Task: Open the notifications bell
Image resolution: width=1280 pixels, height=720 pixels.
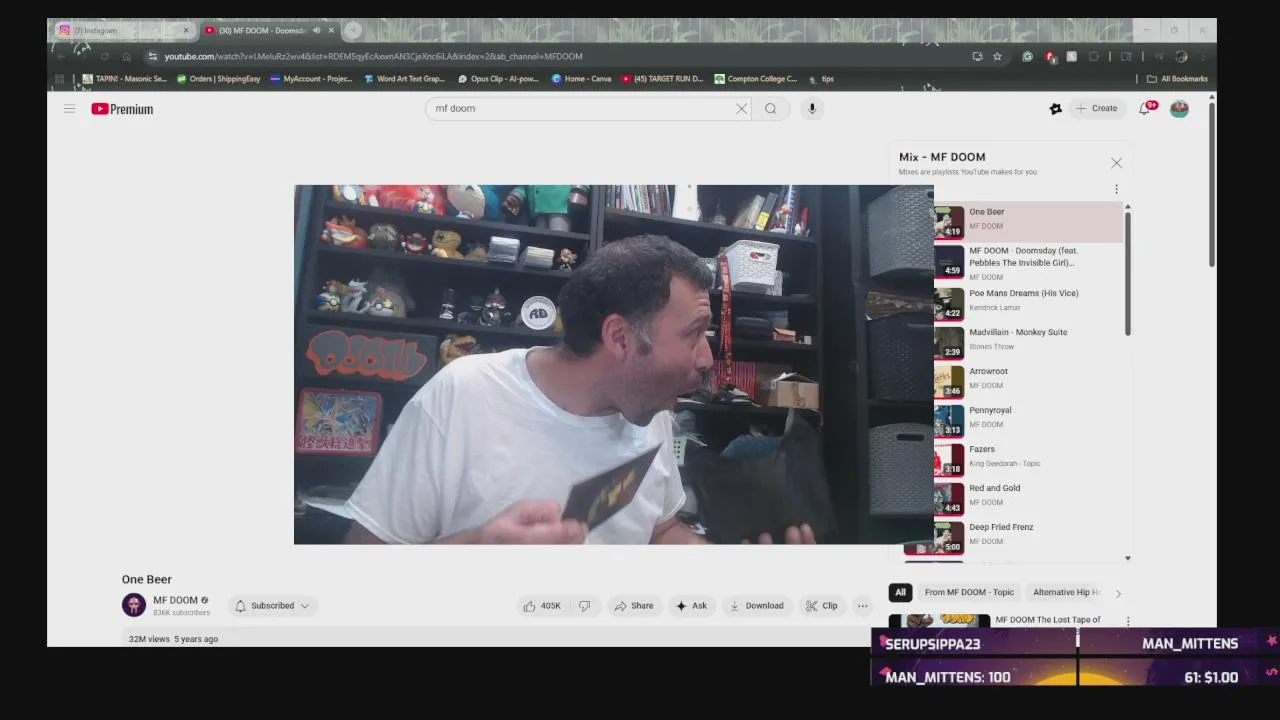Action: tap(1145, 108)
